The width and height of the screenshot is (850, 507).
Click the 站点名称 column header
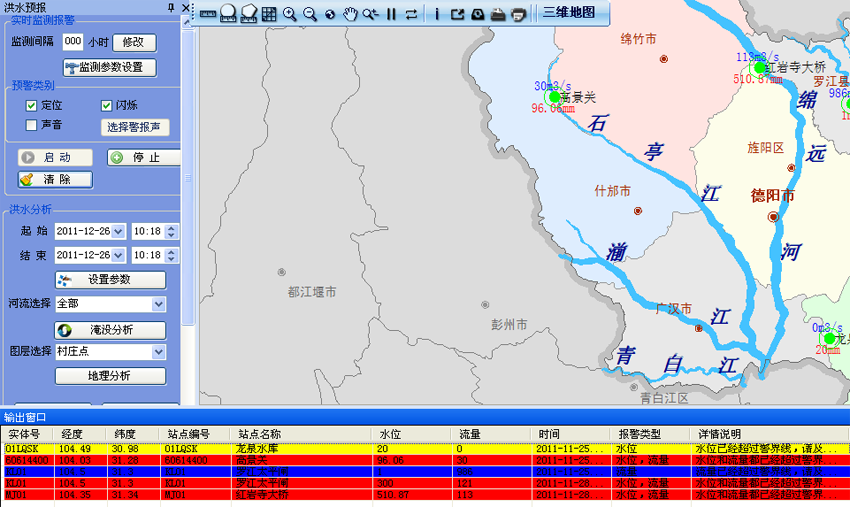pyautogui.click(x=258, y=435)
